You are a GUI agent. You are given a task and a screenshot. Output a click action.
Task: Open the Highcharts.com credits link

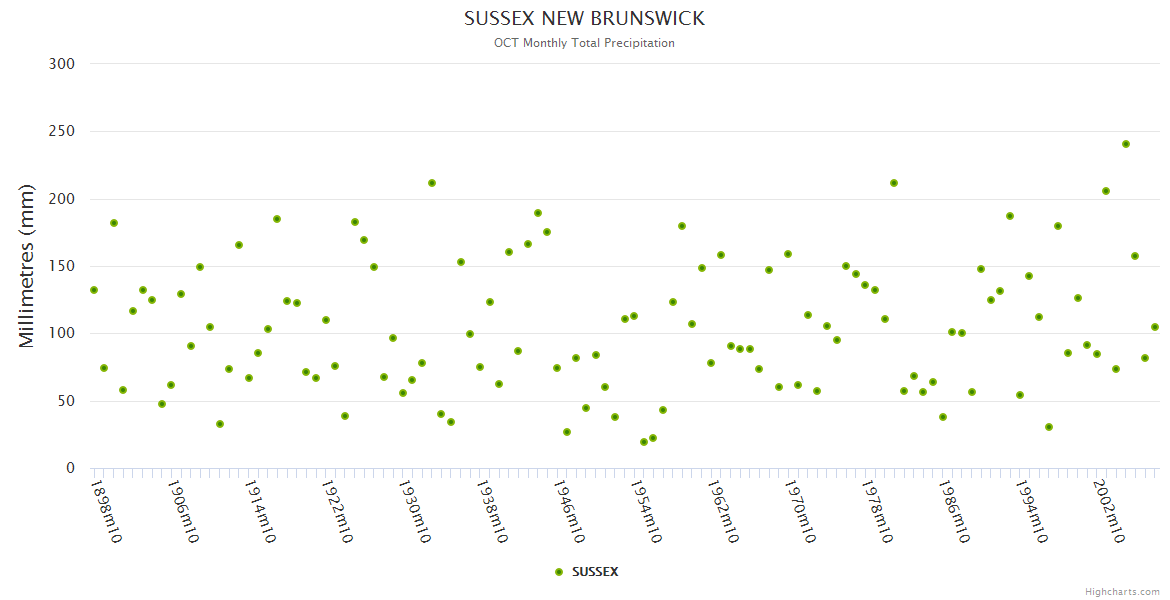coord(1122,592)
